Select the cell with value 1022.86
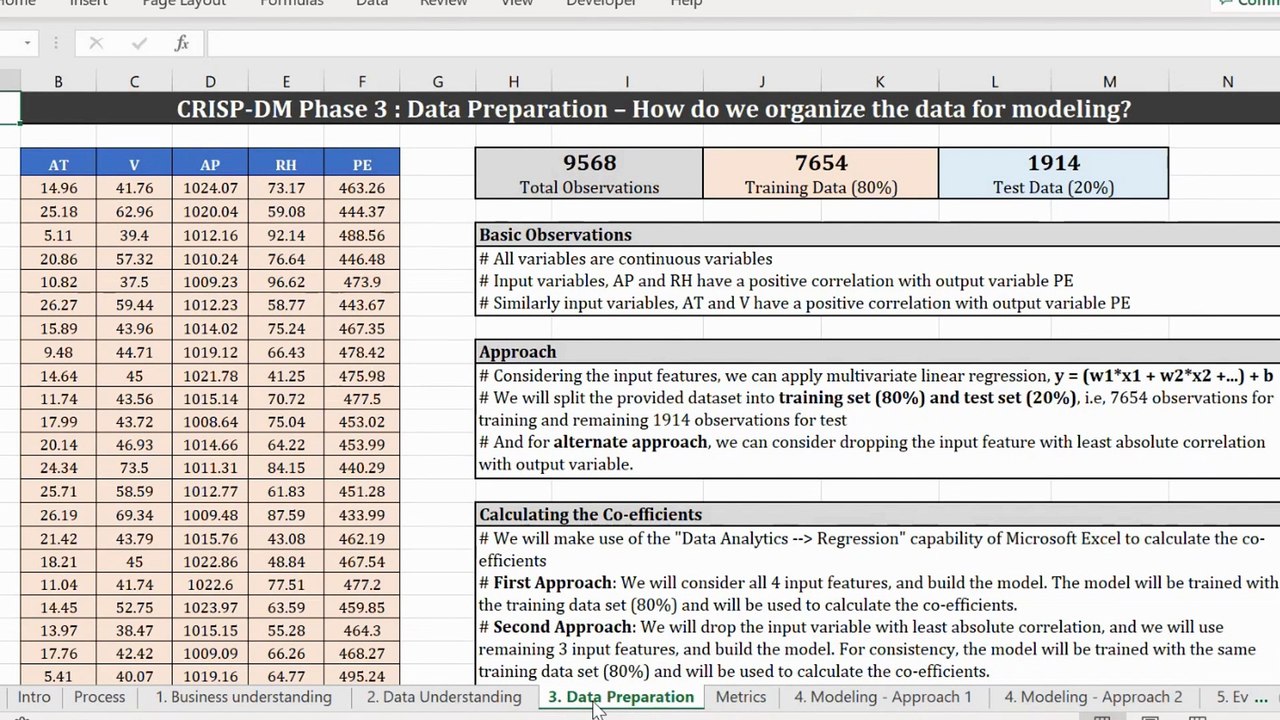Viewport: 1280px width, 720px height. click(210, 562)
